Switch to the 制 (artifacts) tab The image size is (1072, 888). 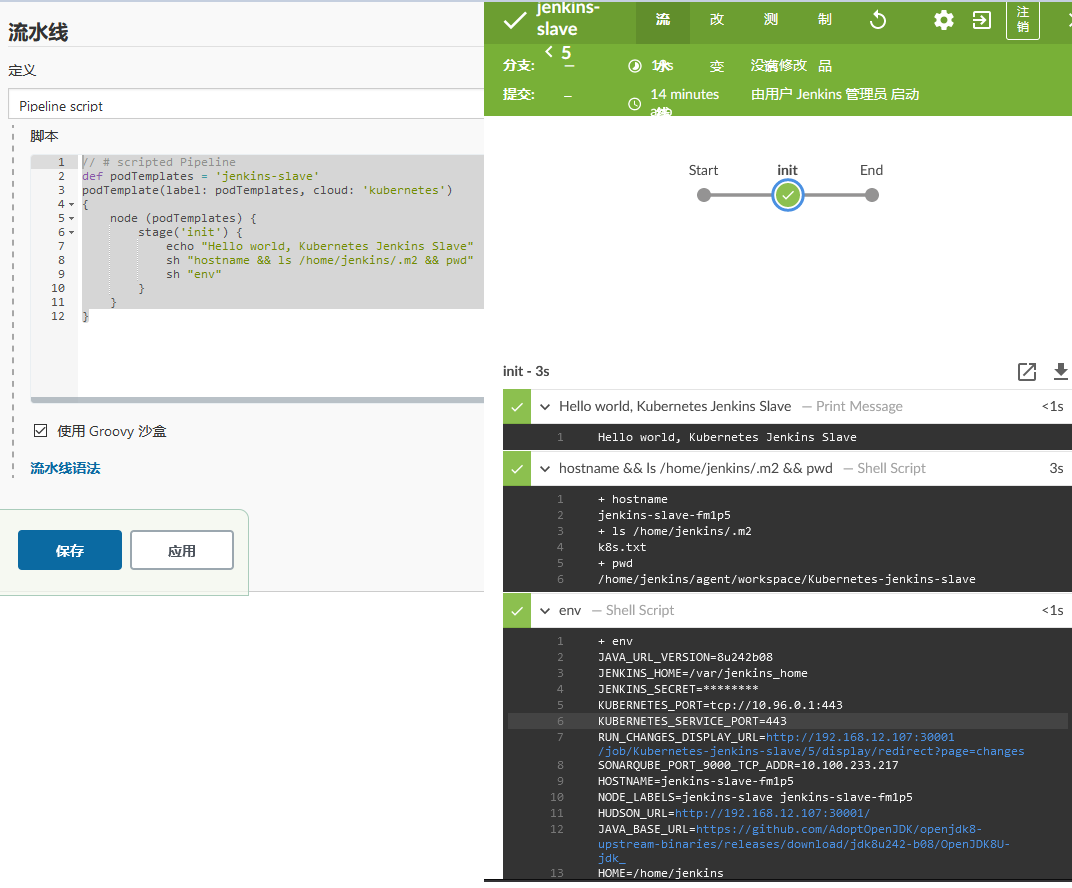coord(825,21)
